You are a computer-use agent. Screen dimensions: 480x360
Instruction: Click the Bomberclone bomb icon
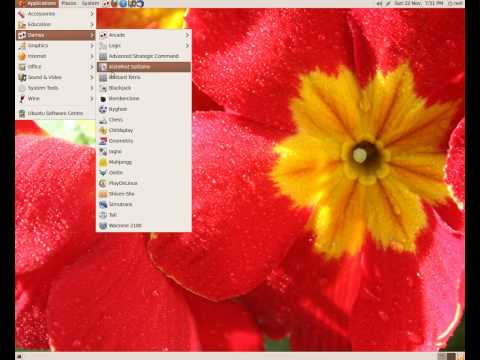click(103, 99)
